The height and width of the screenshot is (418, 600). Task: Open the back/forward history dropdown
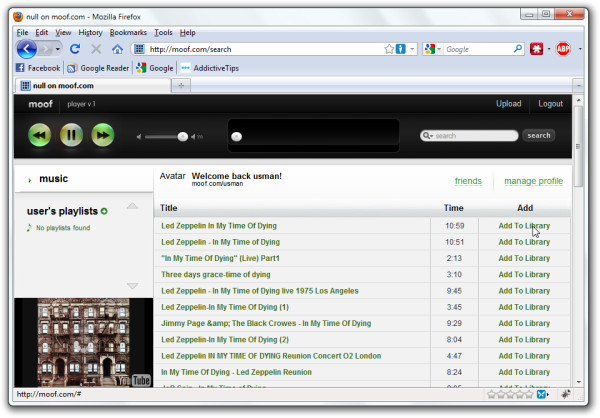[x=58, y=49]
